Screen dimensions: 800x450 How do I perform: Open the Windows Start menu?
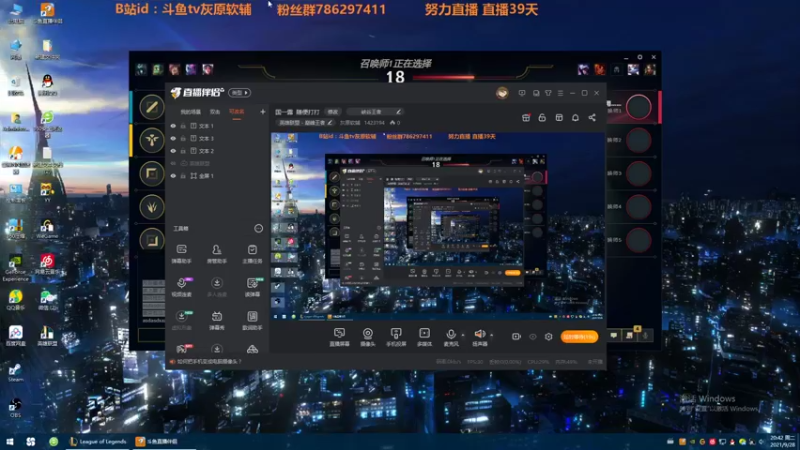coord(10,442)
